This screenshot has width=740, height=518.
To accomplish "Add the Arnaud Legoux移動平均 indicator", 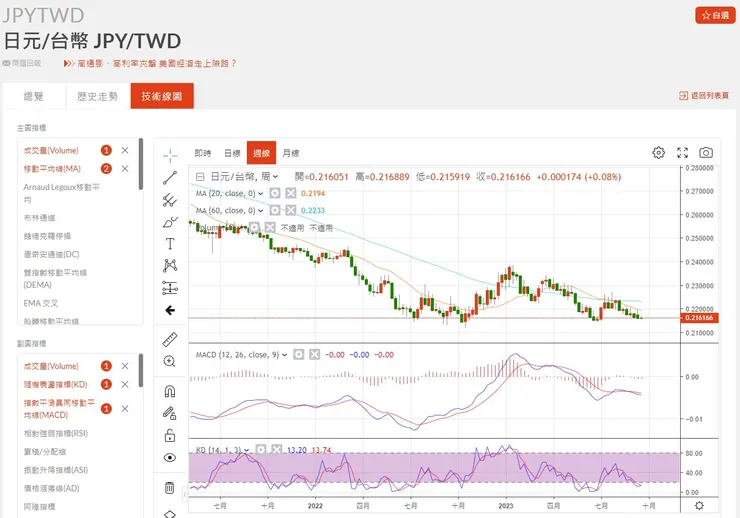I will click(x=61, y=193).
